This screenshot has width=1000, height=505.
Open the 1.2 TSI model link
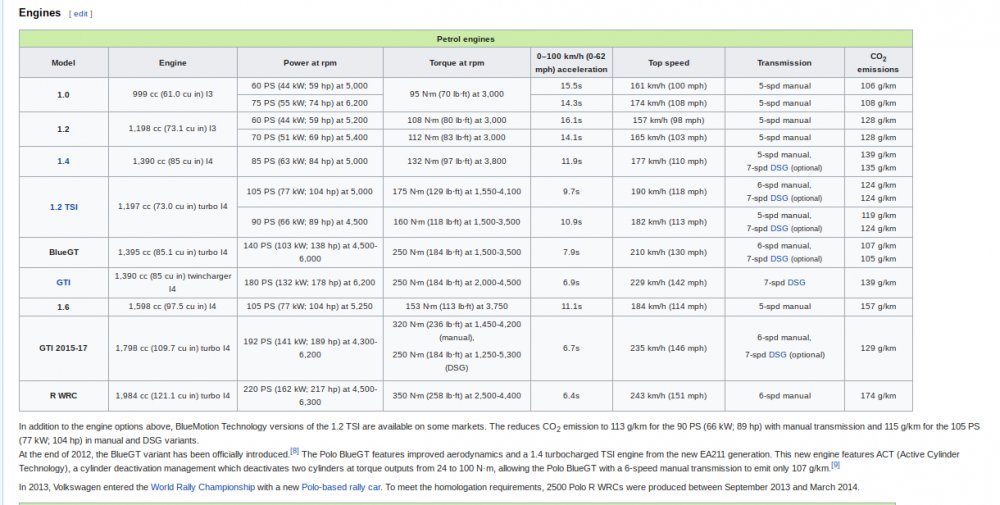click(64, 207)
